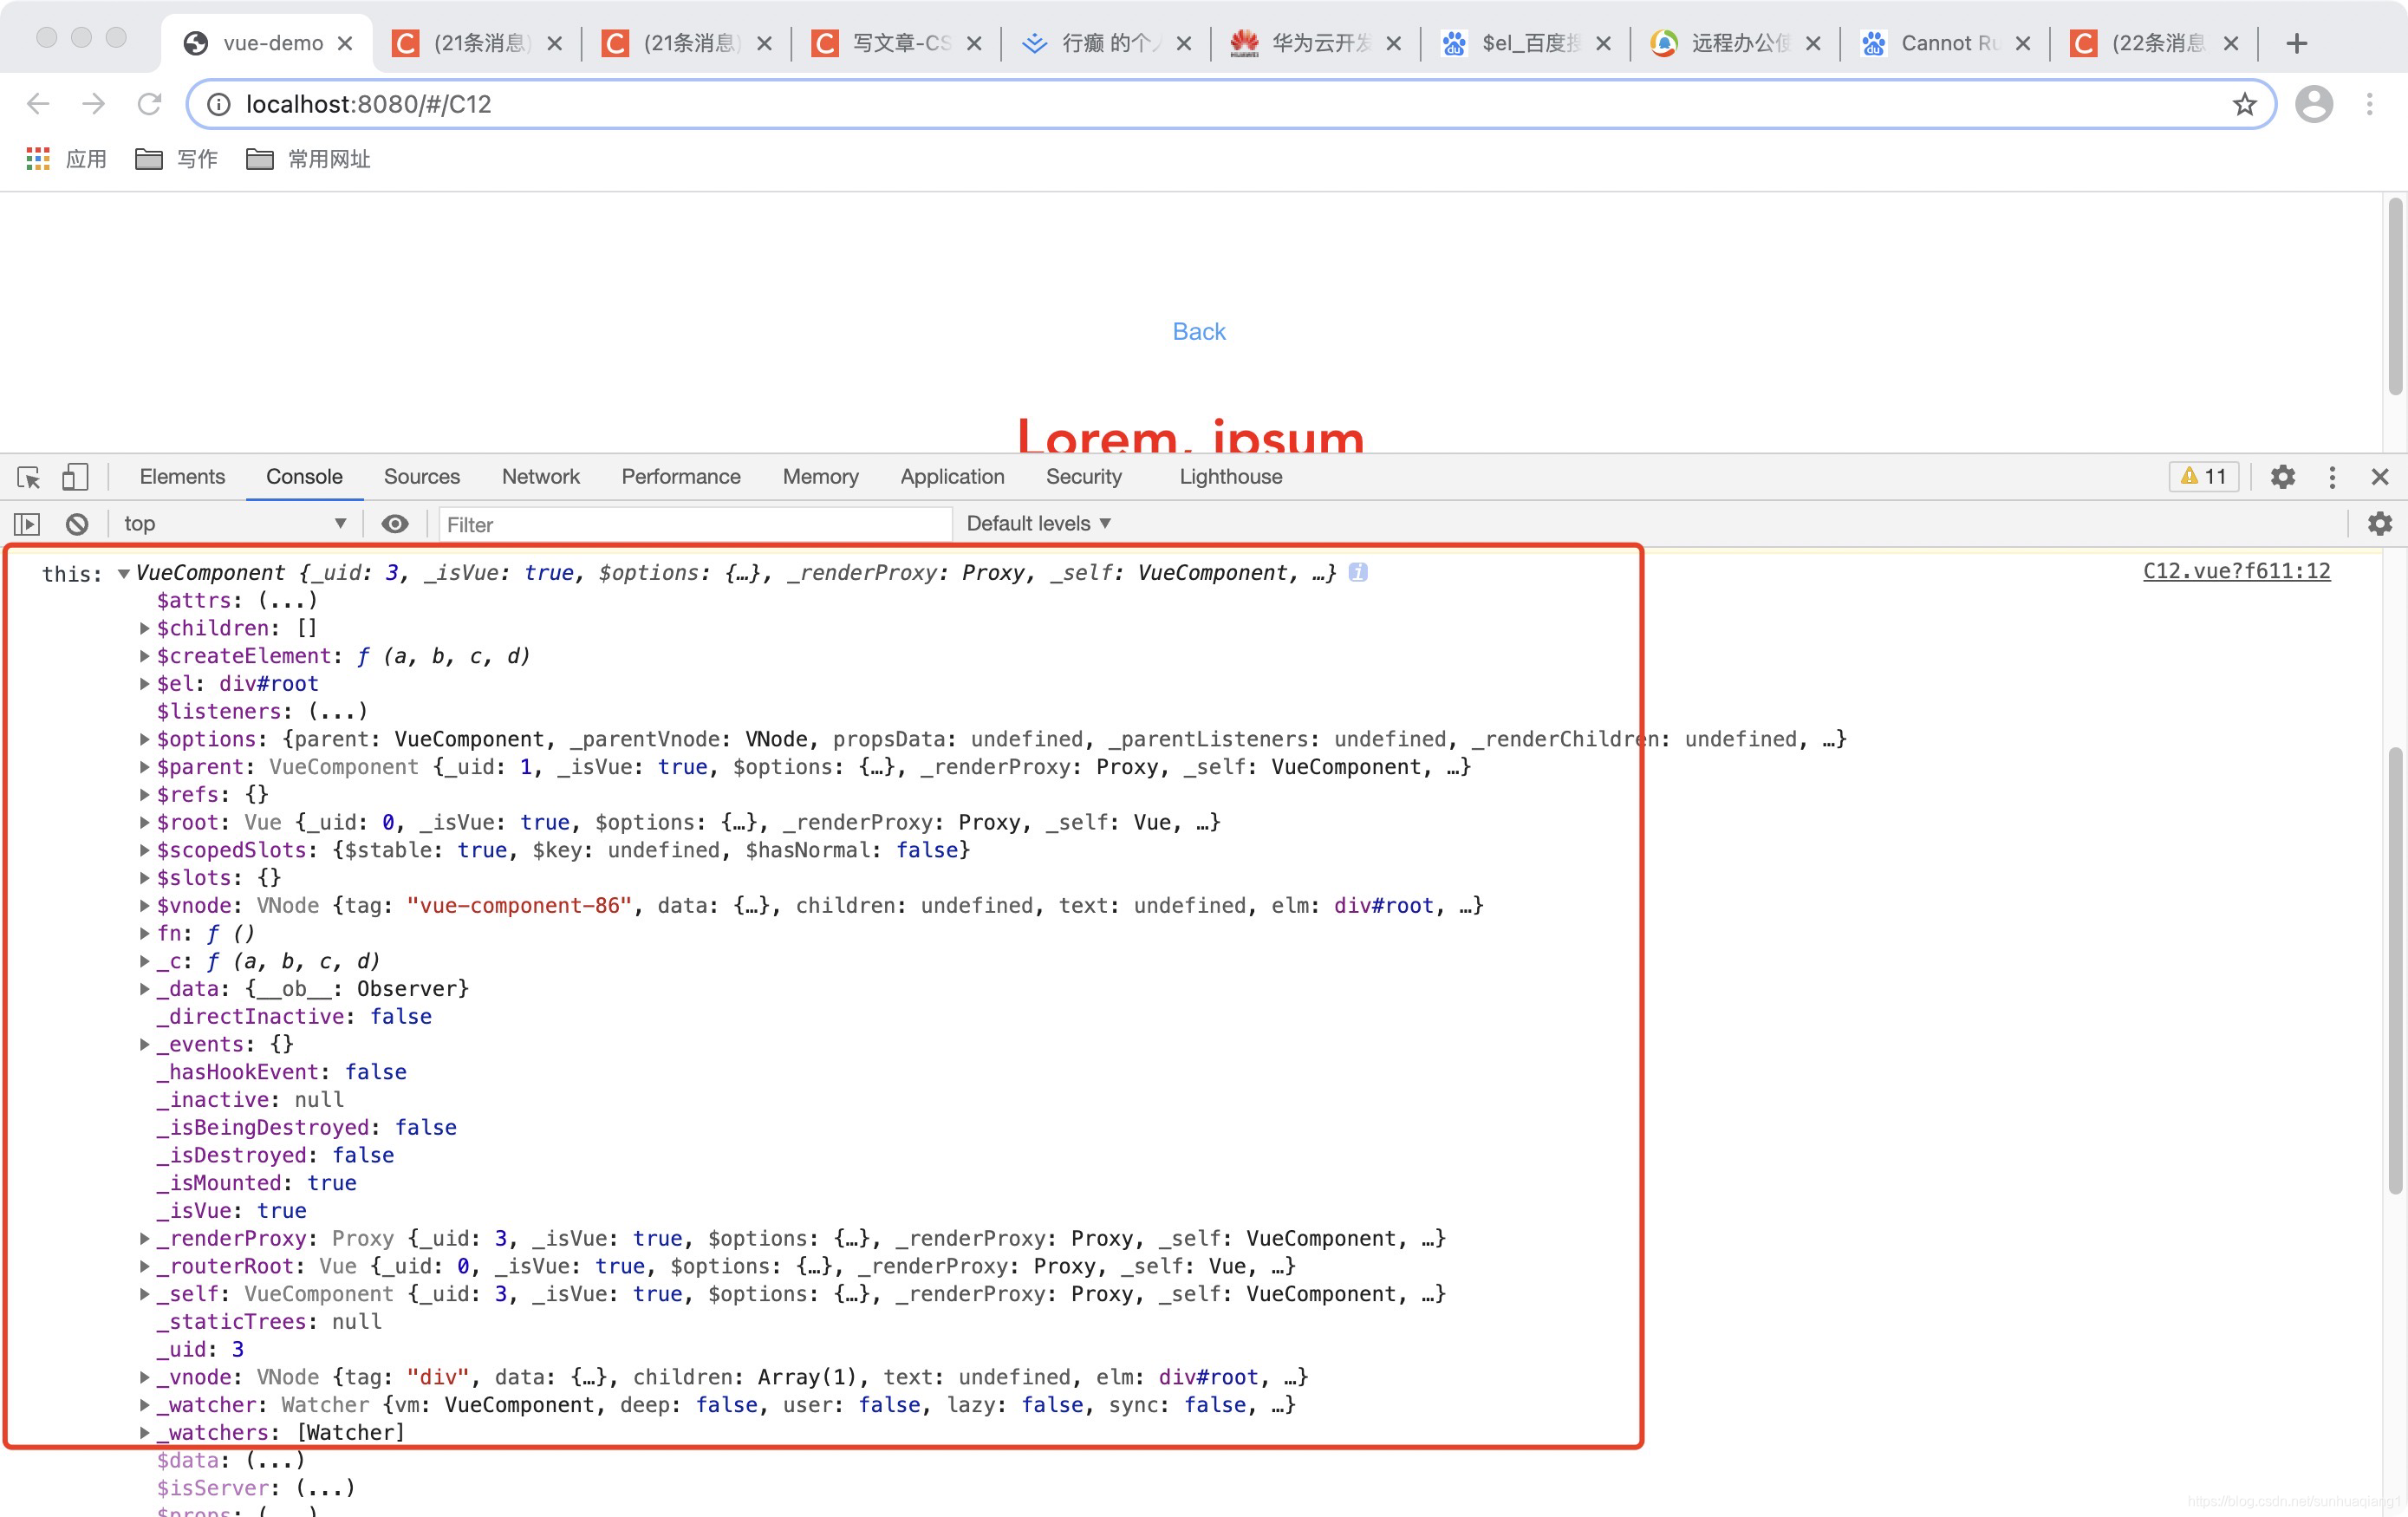Show the console sidebar panel icon
Image resolution: width=2408 pixels, height=1517 pixels.
tap(27, 524)
